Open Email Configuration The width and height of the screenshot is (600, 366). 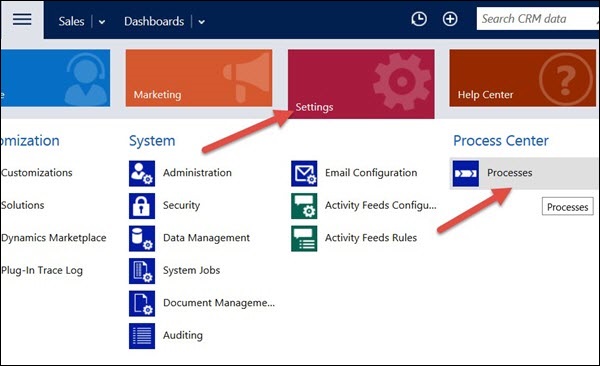pos(371,173)
